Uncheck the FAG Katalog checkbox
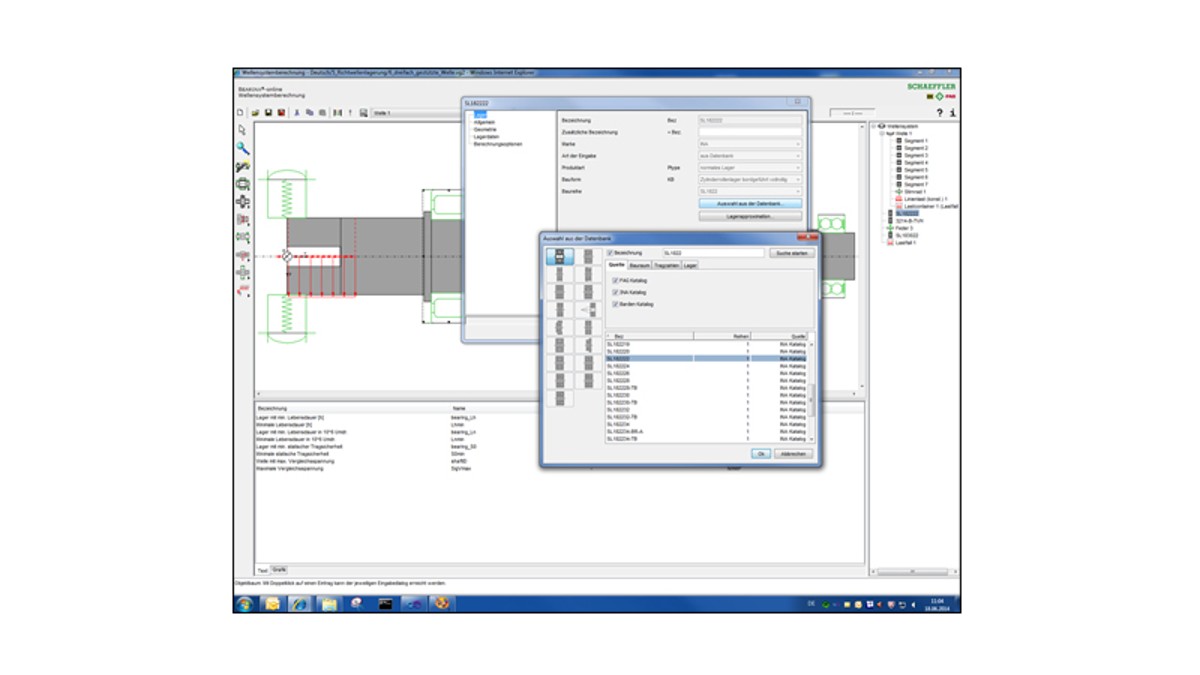 coord(615,280)
